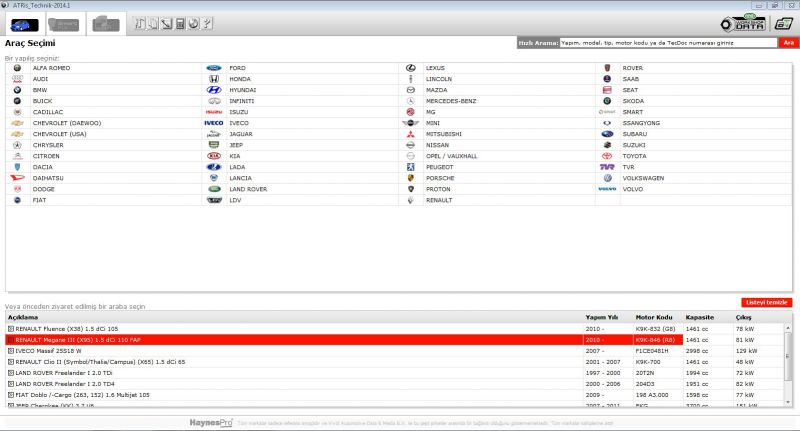The height and width of the screenshot is (431, 800).
Task: Open IVECO Massif 25S18 W entry
Action: click(396, 351)
